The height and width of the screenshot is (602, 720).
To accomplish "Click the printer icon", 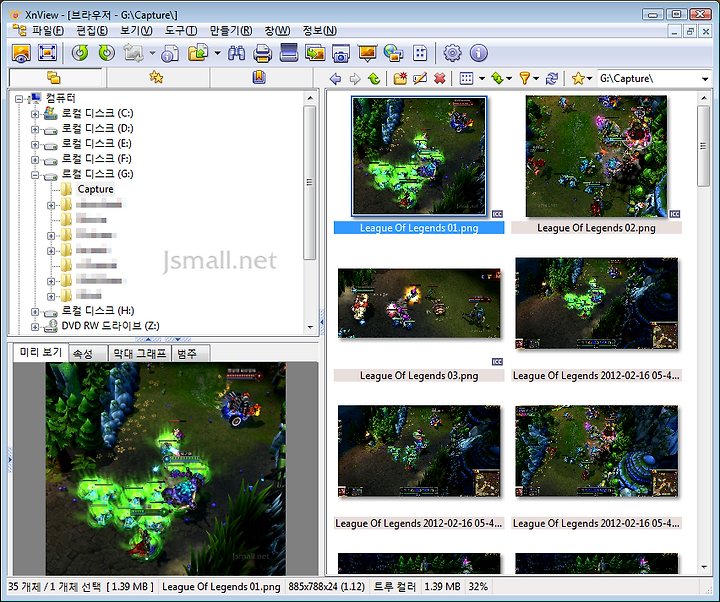I will click(262, 53).
